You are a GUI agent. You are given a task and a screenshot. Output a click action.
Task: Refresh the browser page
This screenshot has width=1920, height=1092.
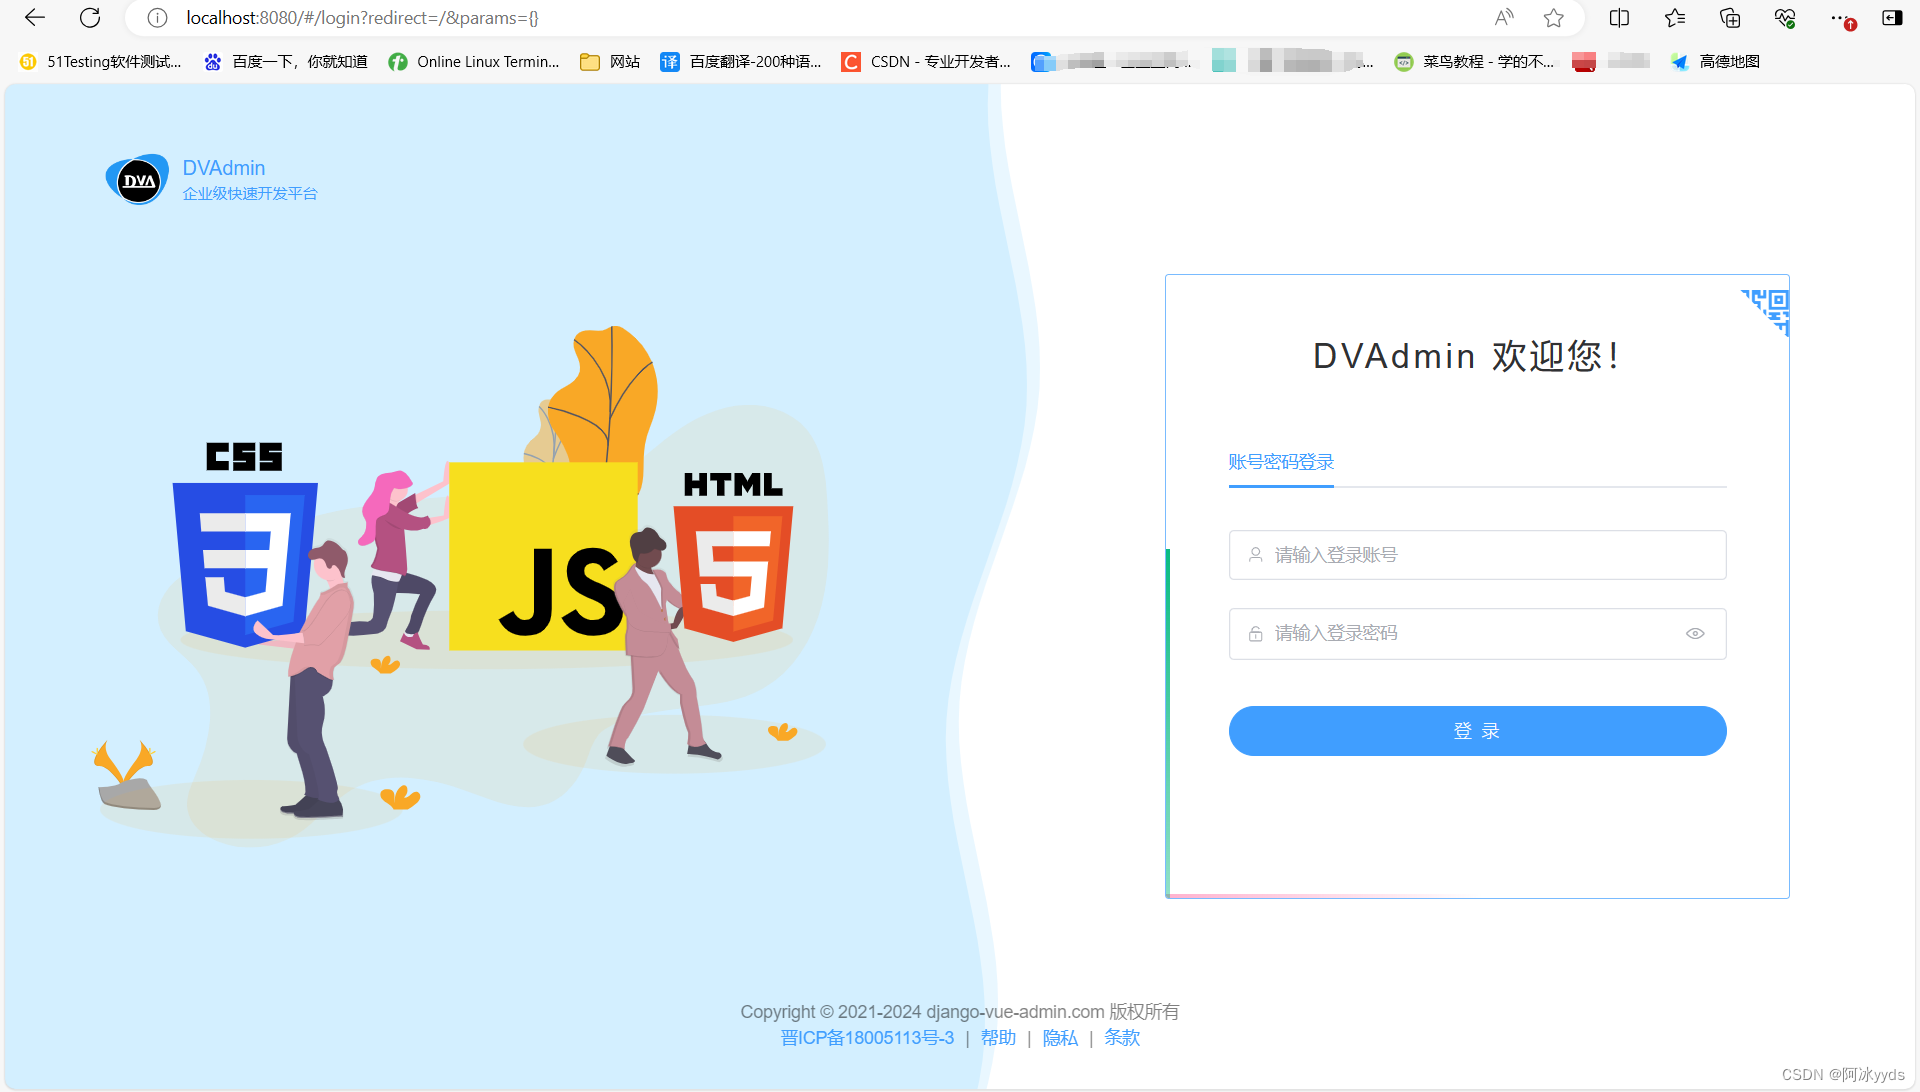[90, 18]
